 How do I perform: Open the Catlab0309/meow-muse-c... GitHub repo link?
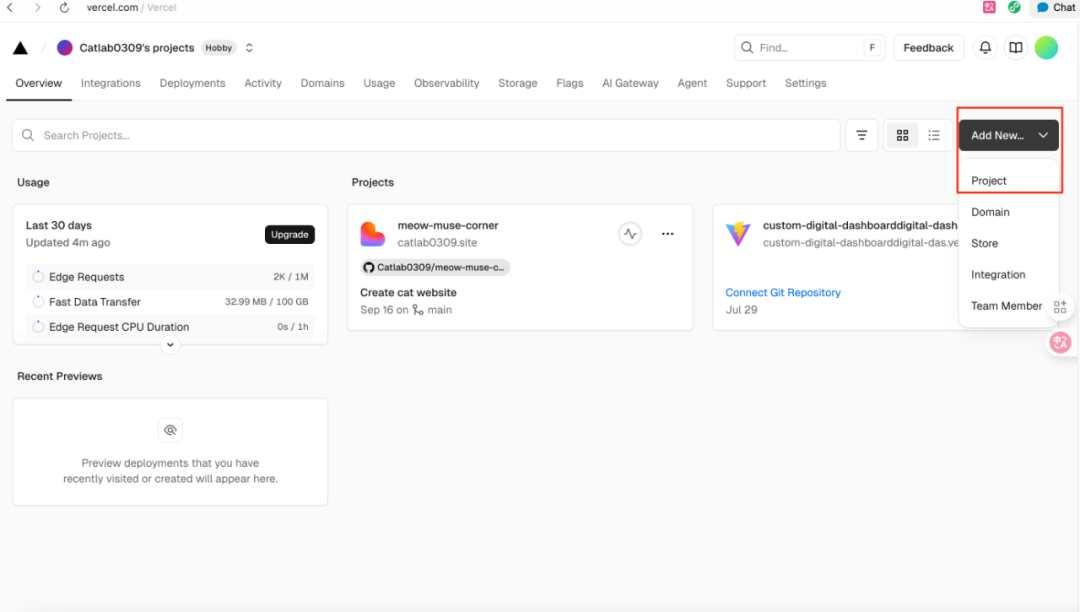point(435,267)
